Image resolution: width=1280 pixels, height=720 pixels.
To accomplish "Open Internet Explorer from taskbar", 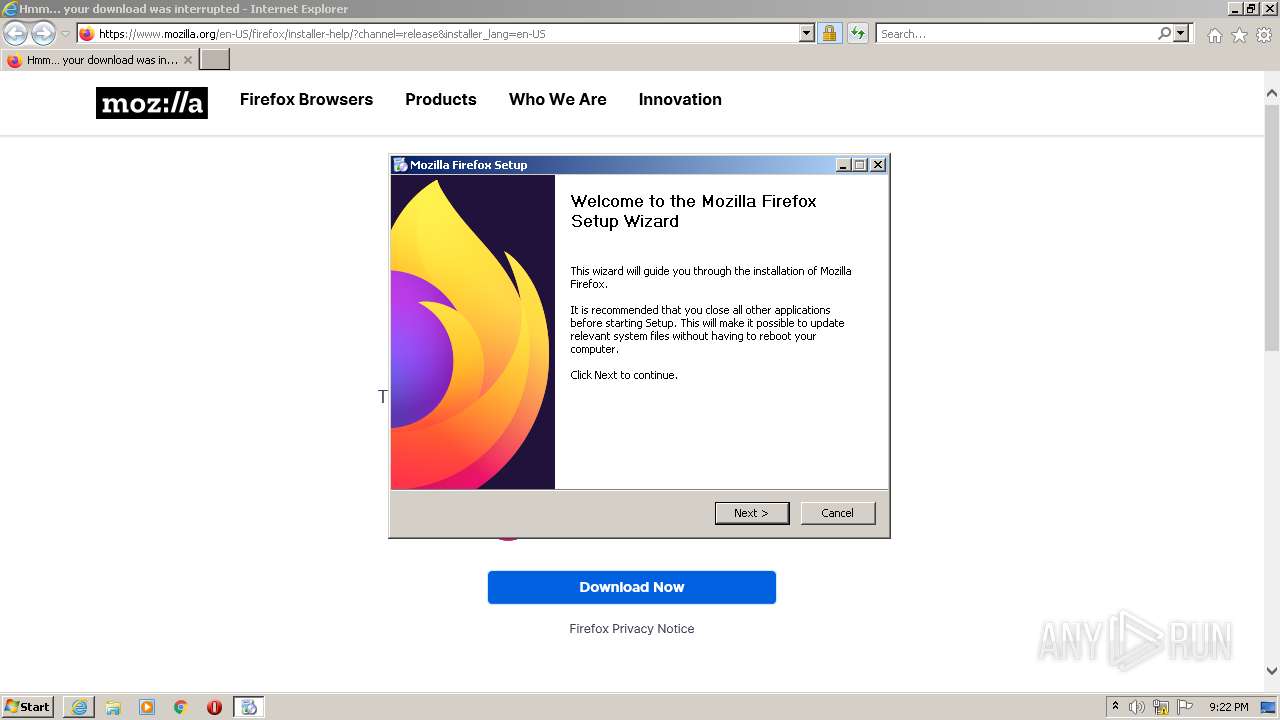I will (x=79, y=707).
